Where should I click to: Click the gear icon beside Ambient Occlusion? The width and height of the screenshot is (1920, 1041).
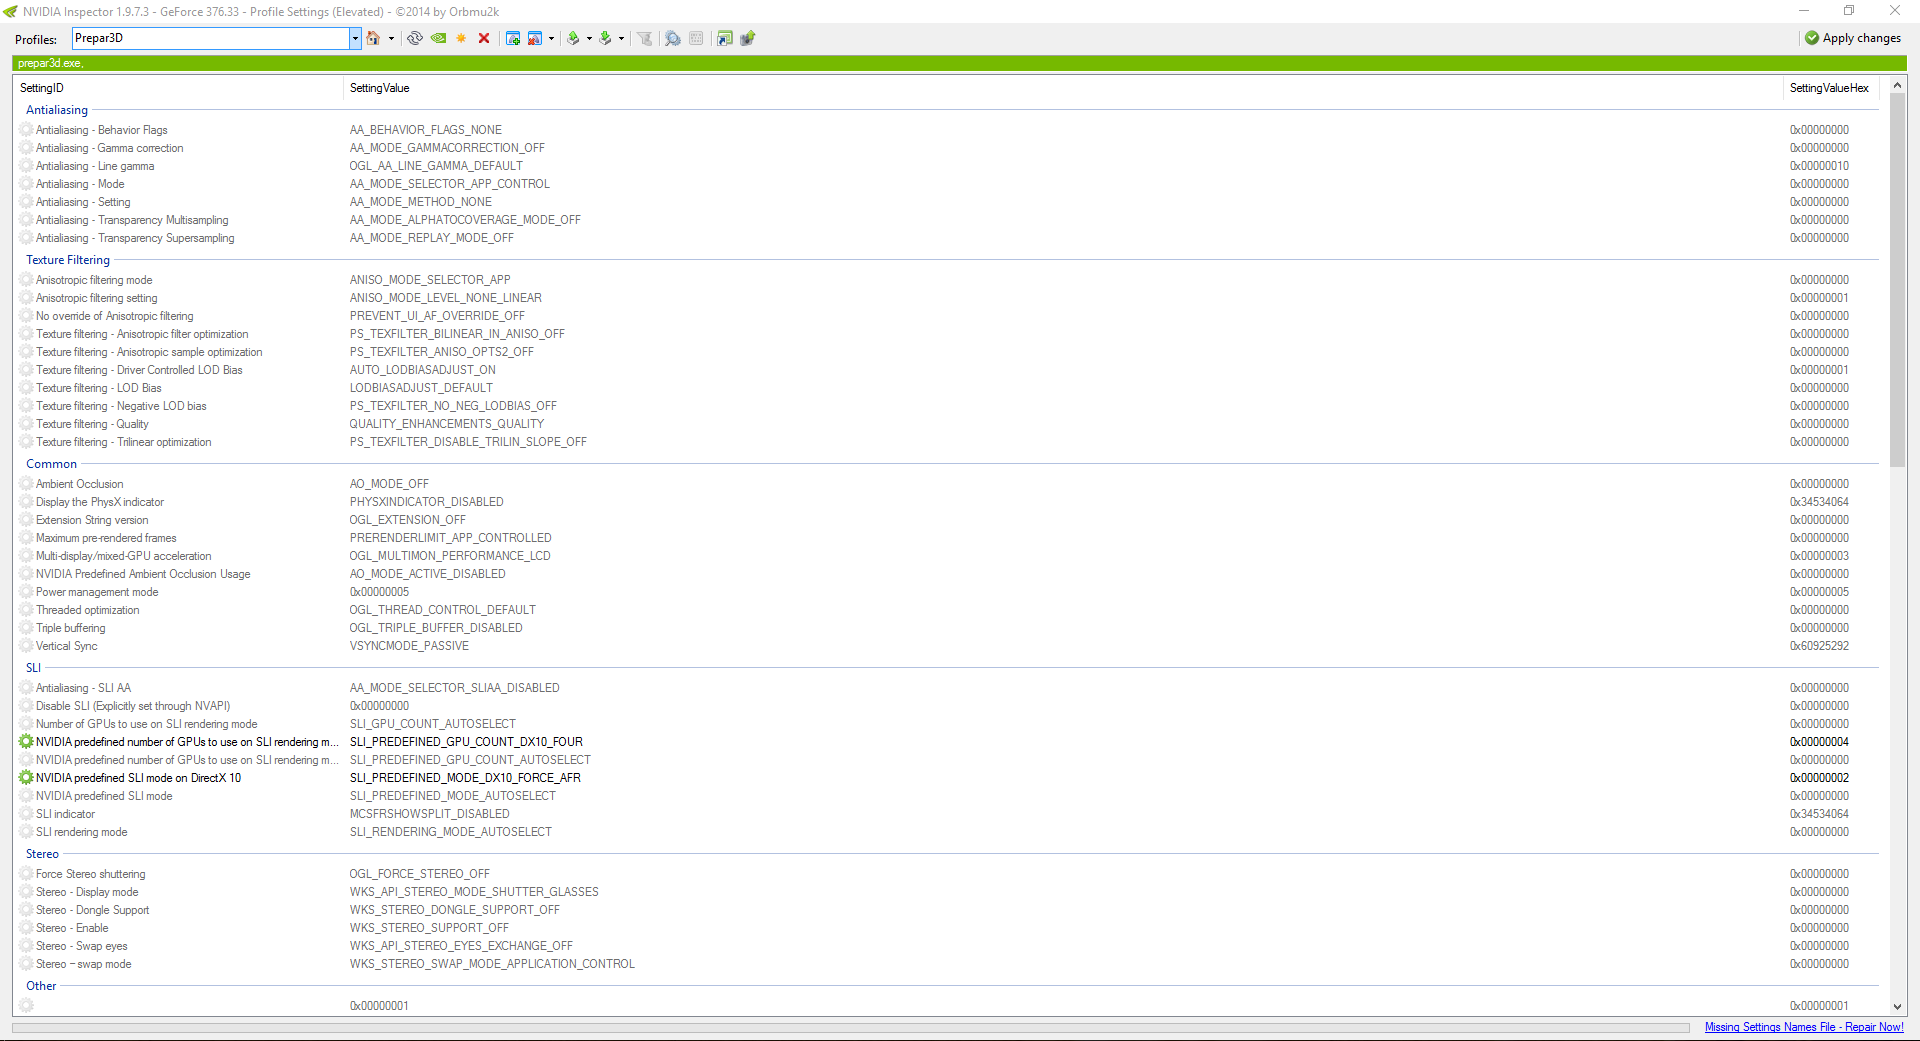[26, 484]
